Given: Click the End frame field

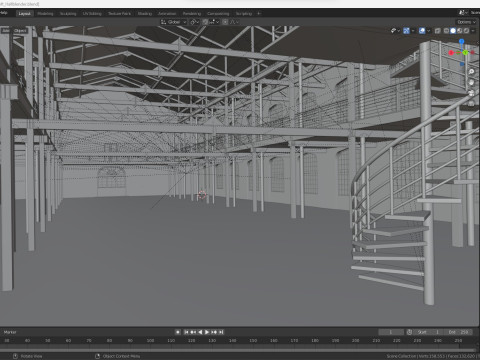Looking at the screenshot, I should point(458,332).
